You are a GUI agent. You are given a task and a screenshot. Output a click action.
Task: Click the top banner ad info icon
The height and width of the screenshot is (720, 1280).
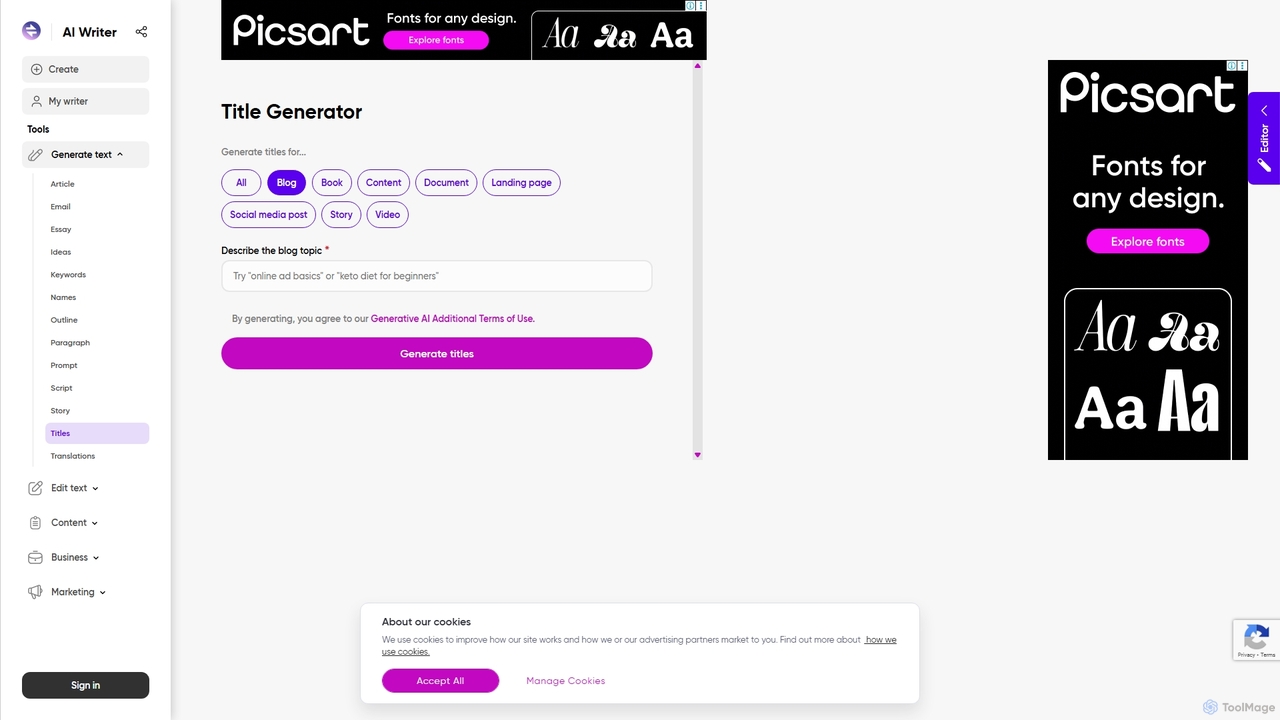pos(690,6)
